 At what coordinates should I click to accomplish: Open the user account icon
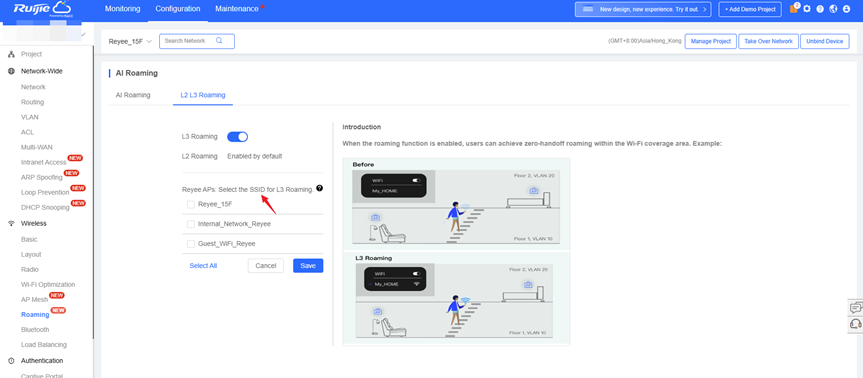pyautogui.click(x=846, y=9)
